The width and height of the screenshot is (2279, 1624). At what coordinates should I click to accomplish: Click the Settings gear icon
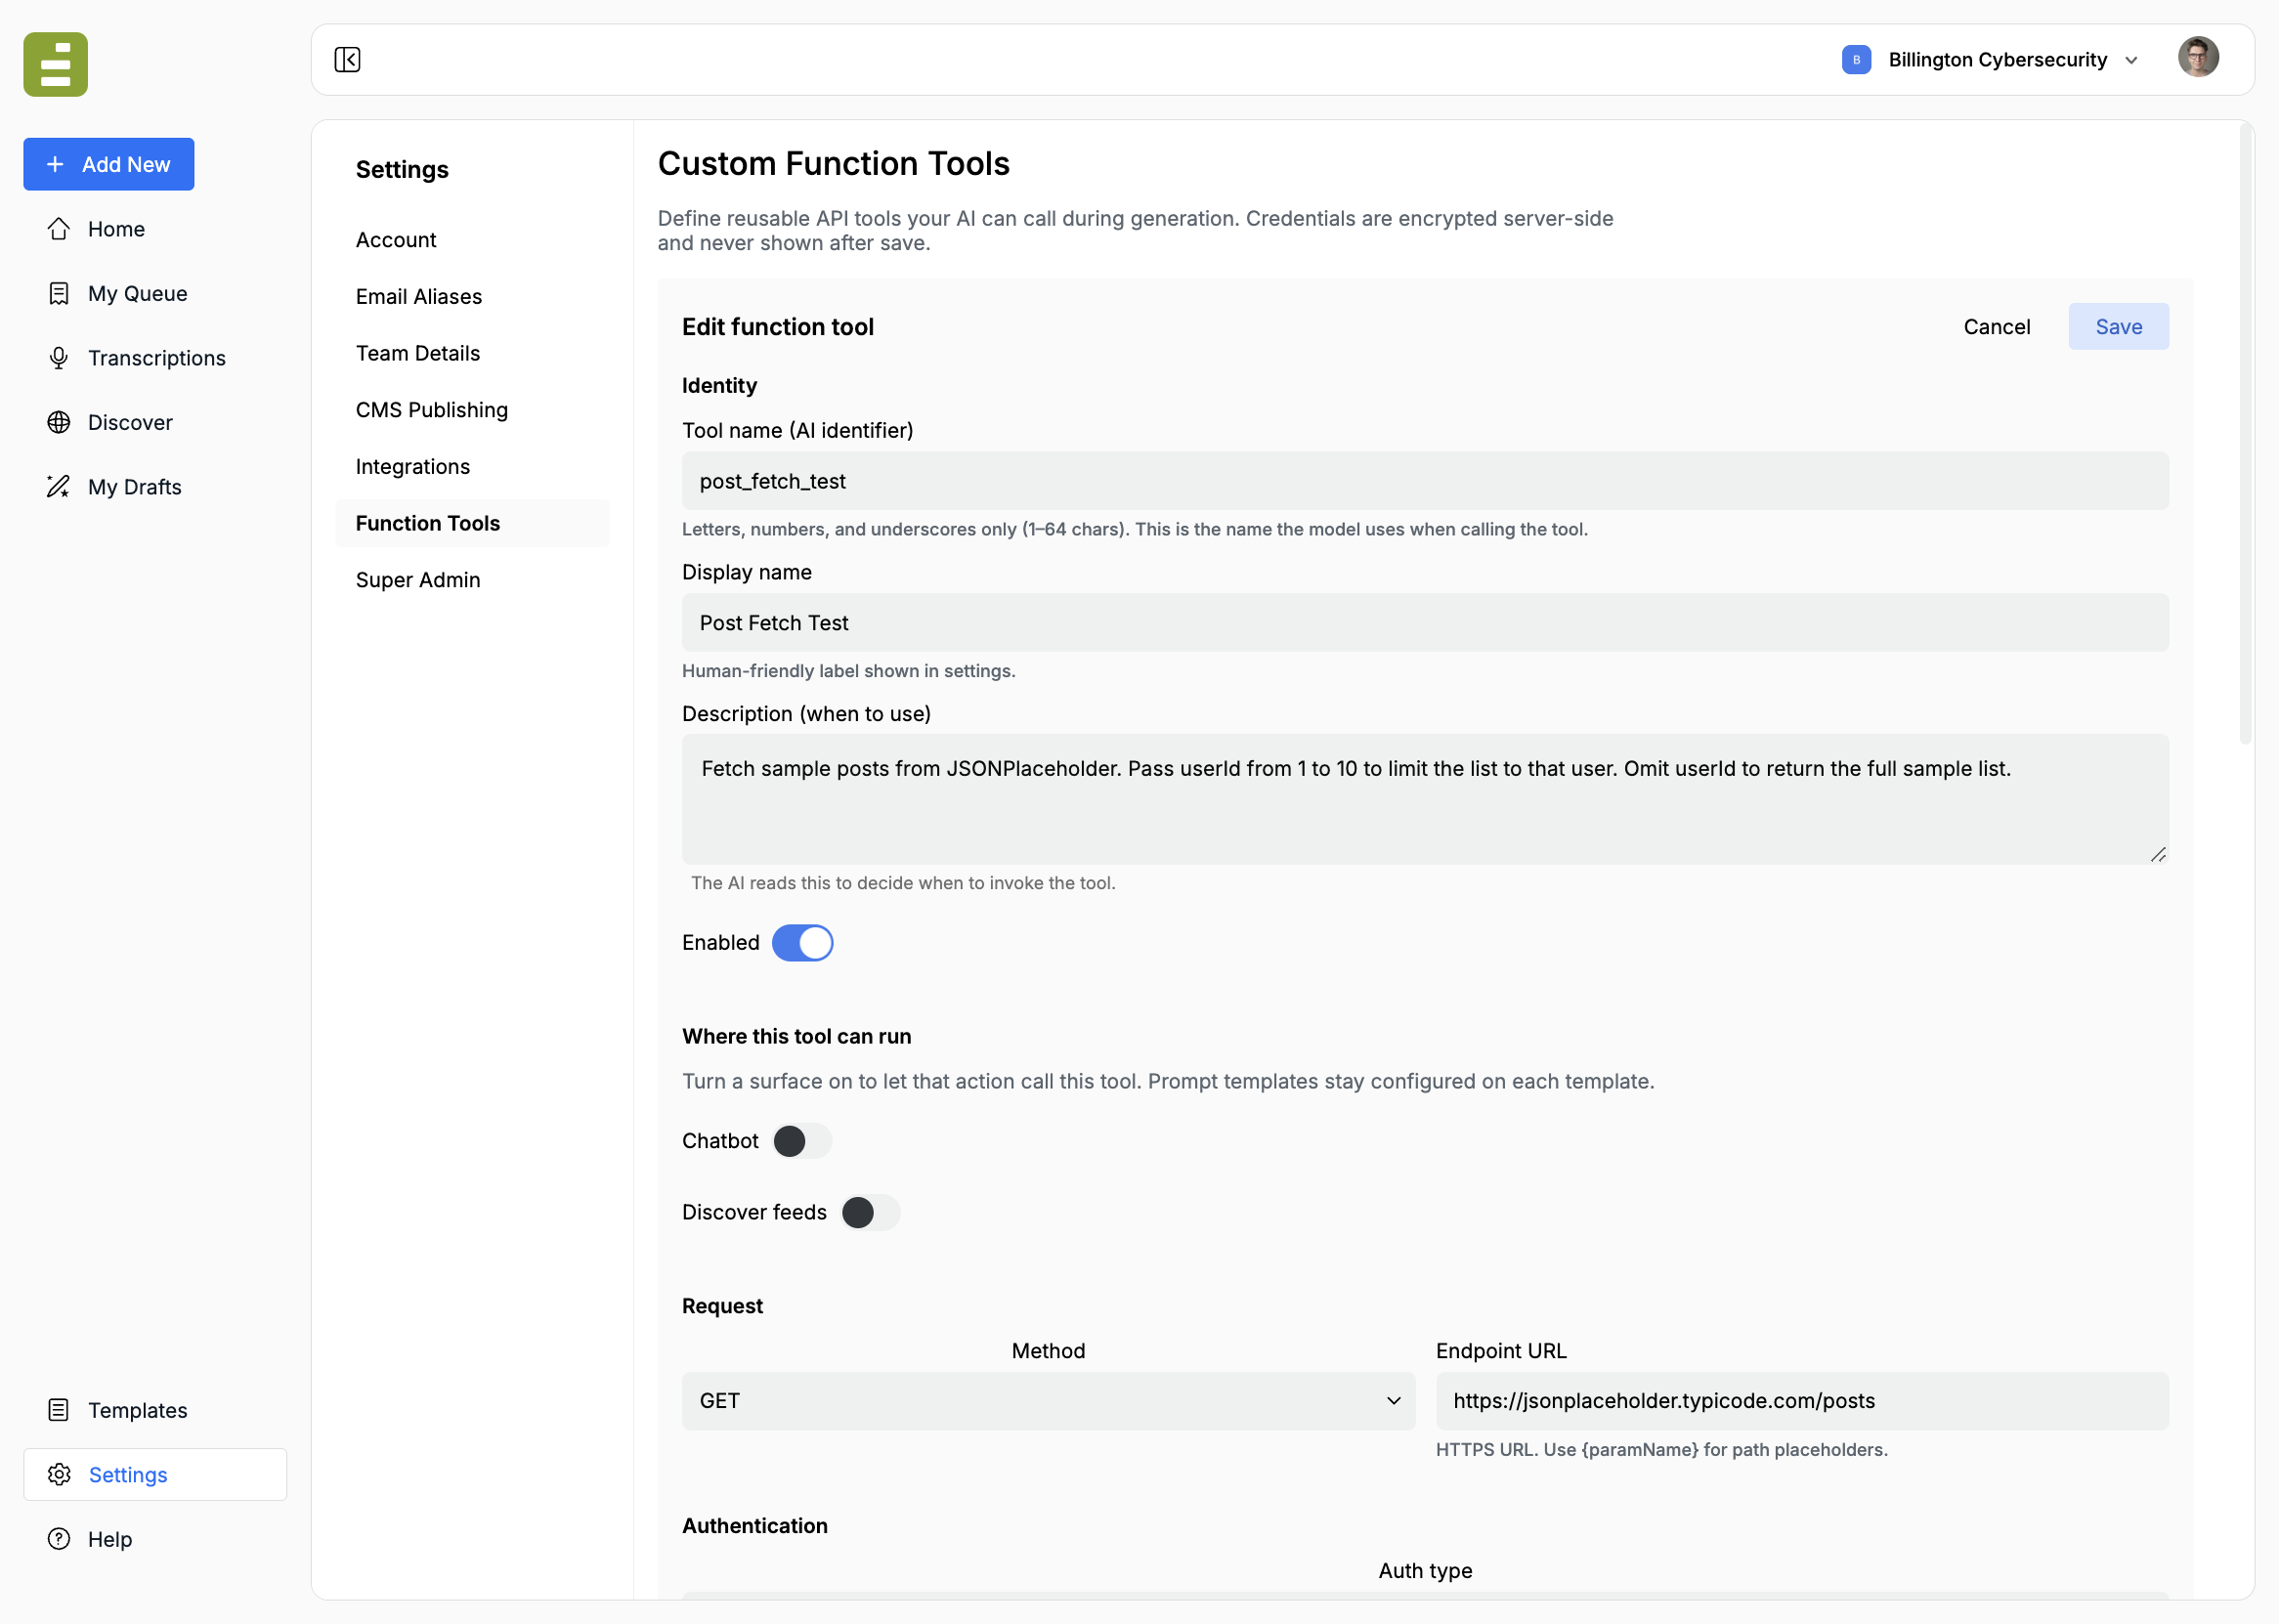click(x=59, y=1474)
